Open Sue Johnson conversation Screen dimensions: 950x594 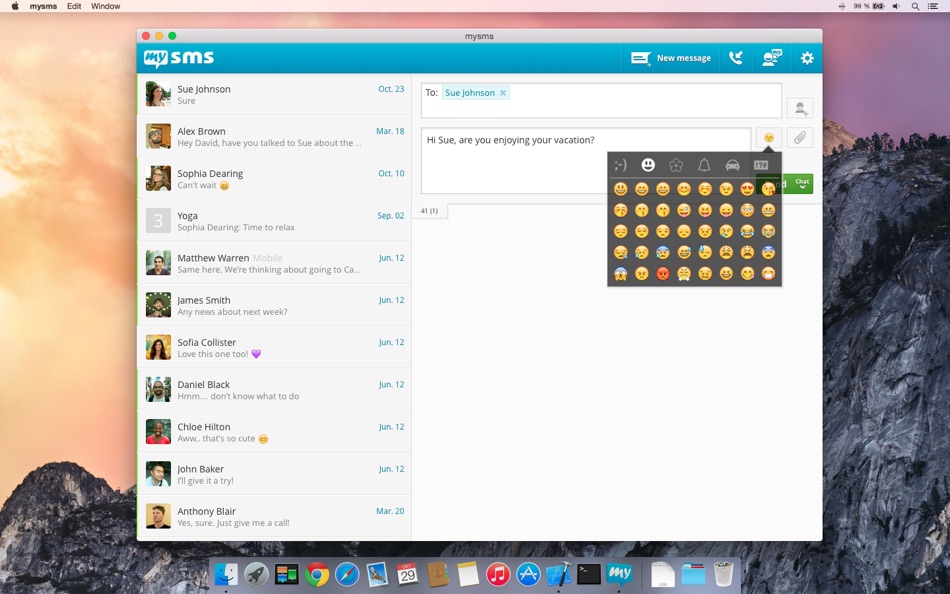tap(274, 94)
